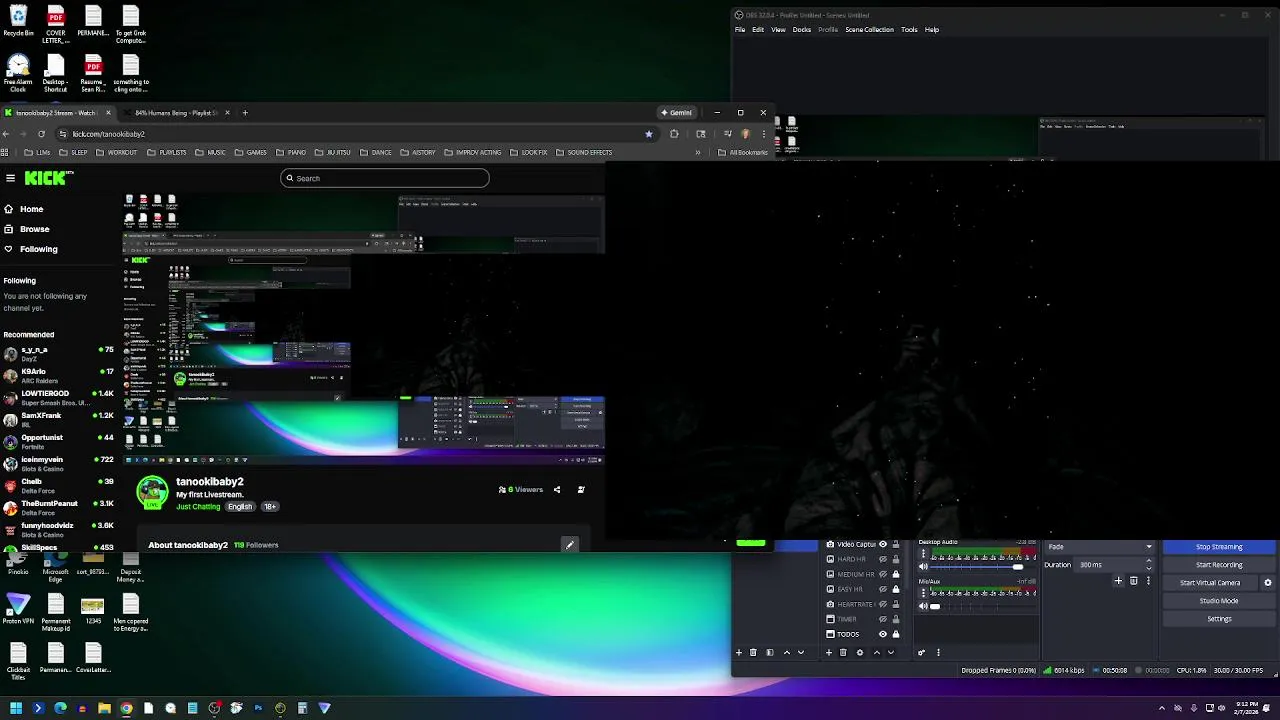Show the MEDIUM HR source
The width and height of the screenshot is (1280, 720).
pos(883,574)
